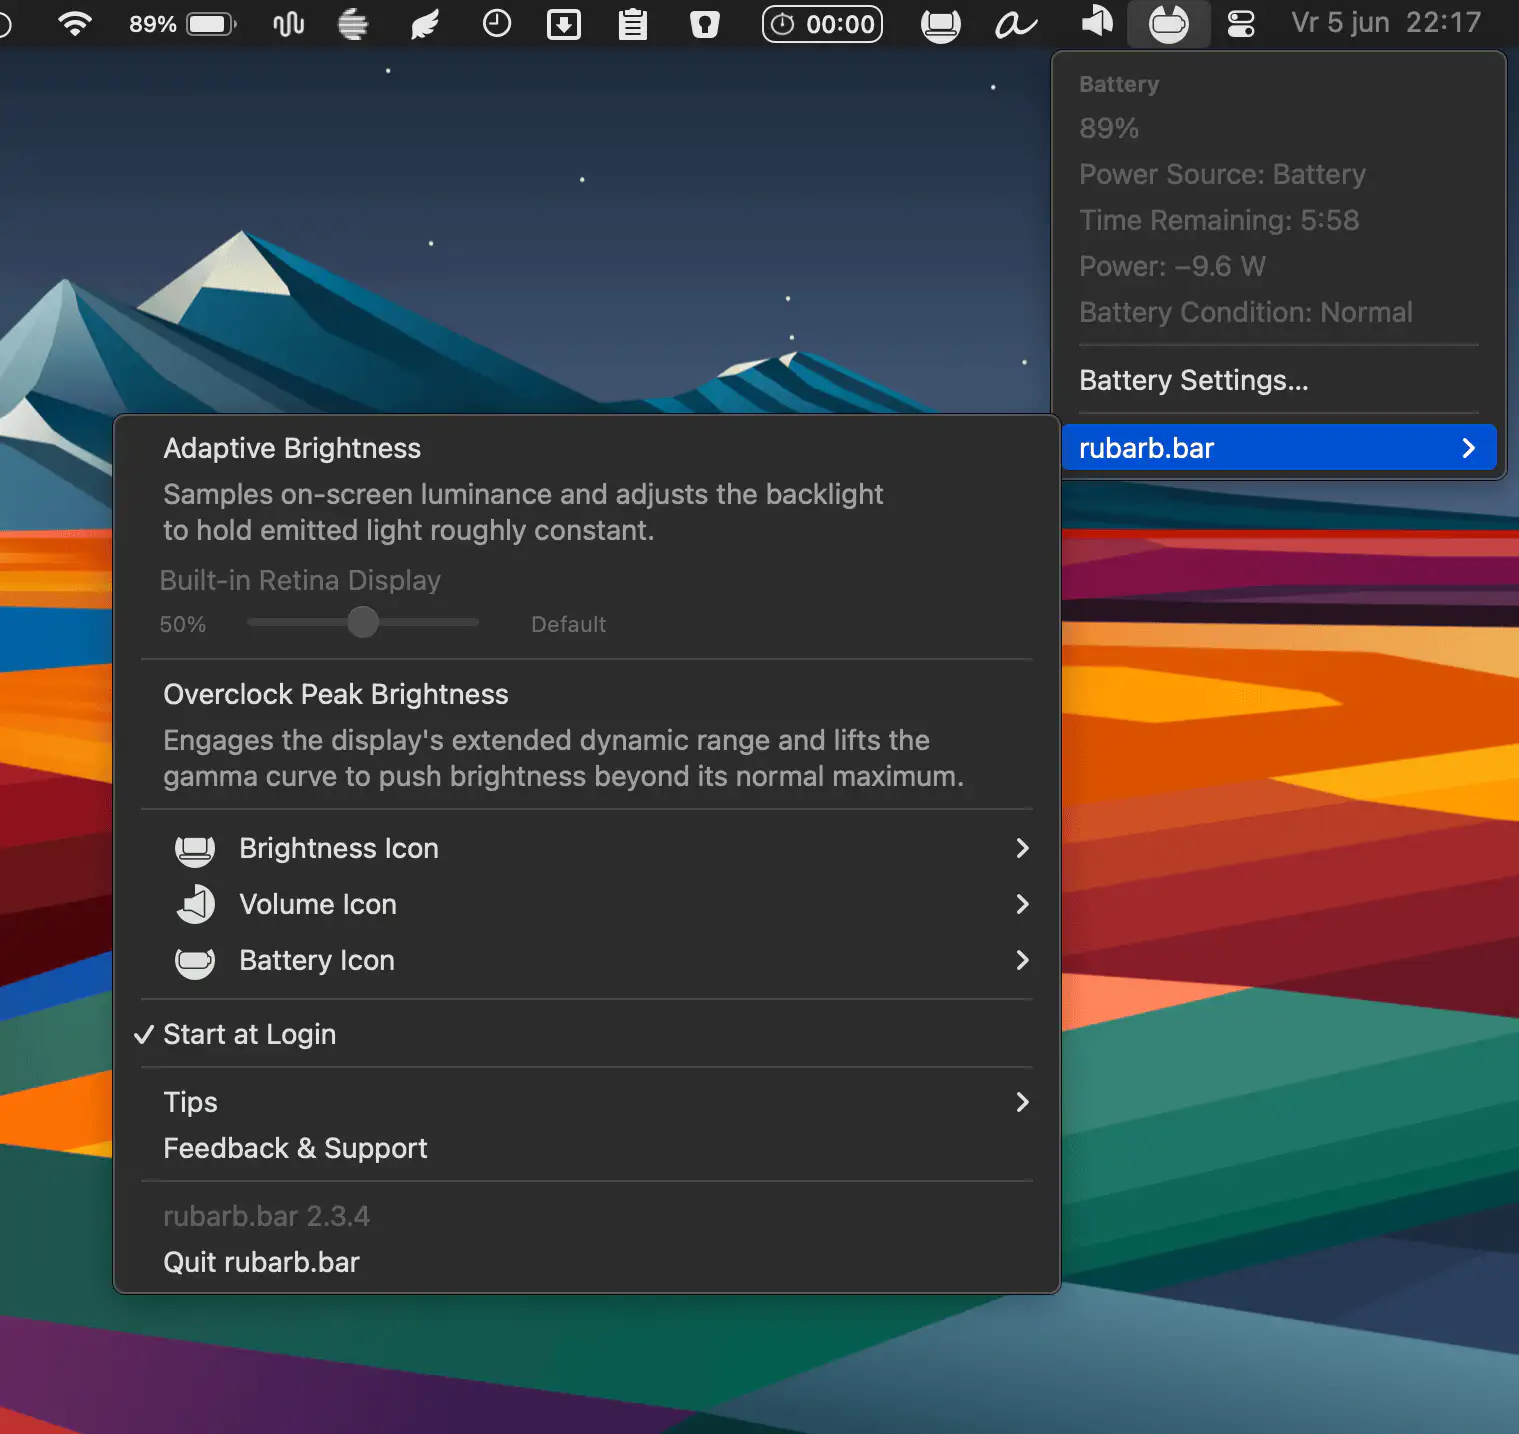The image size is (1519, 1434).
Task: Click the keyhole shield menu bar icon
Action: 705,23
